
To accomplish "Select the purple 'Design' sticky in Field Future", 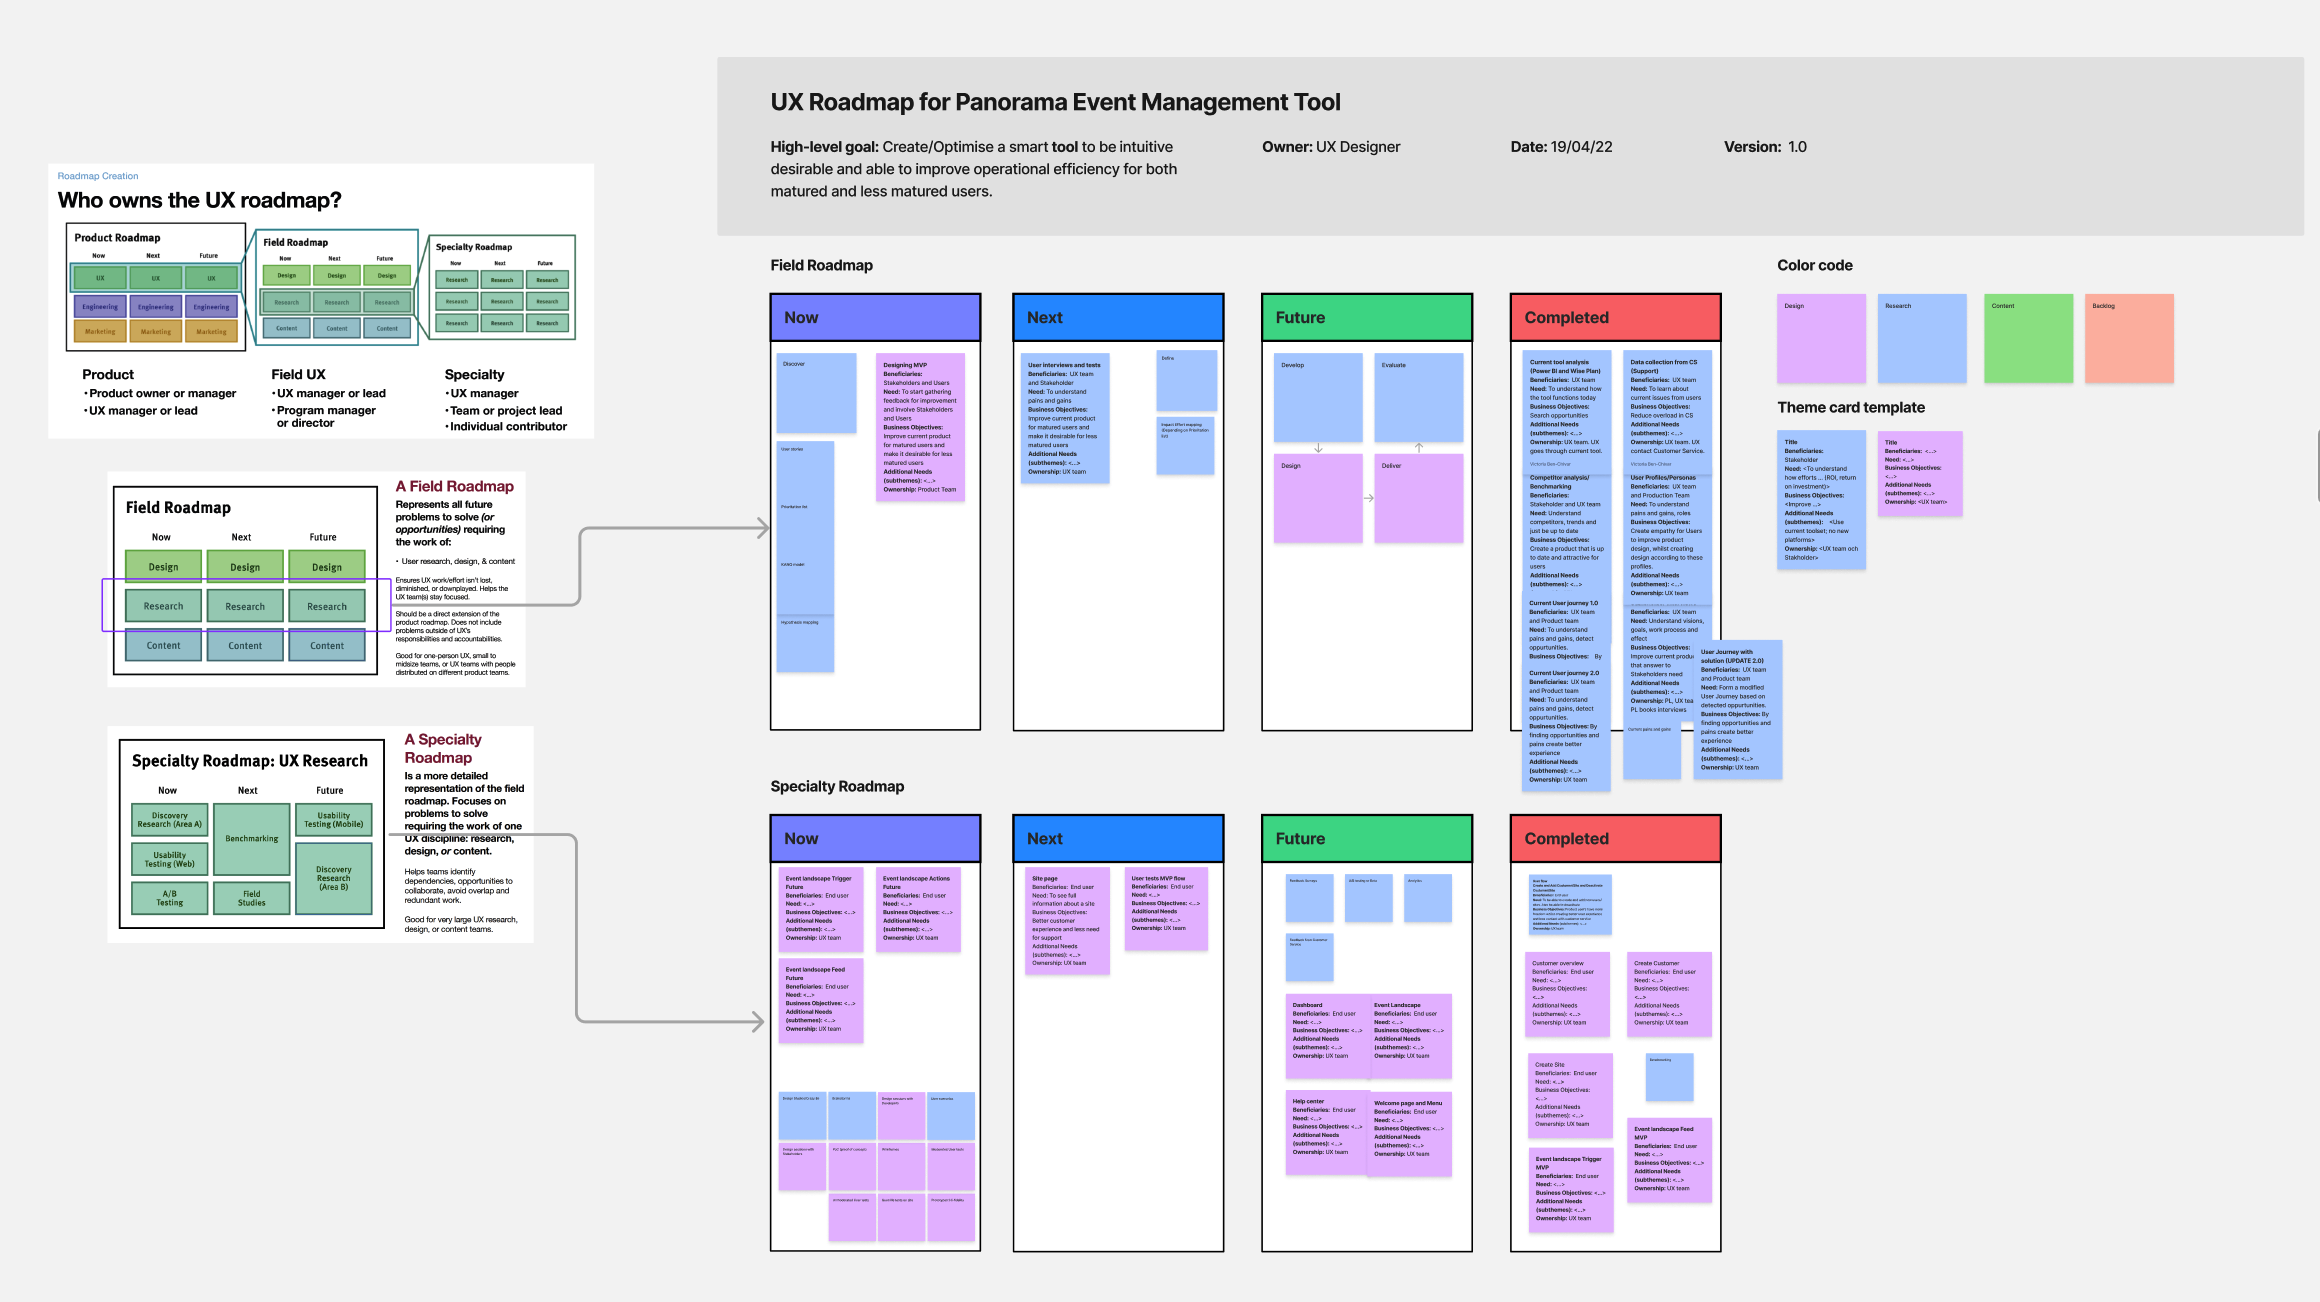I will [x=1318, y=499].
